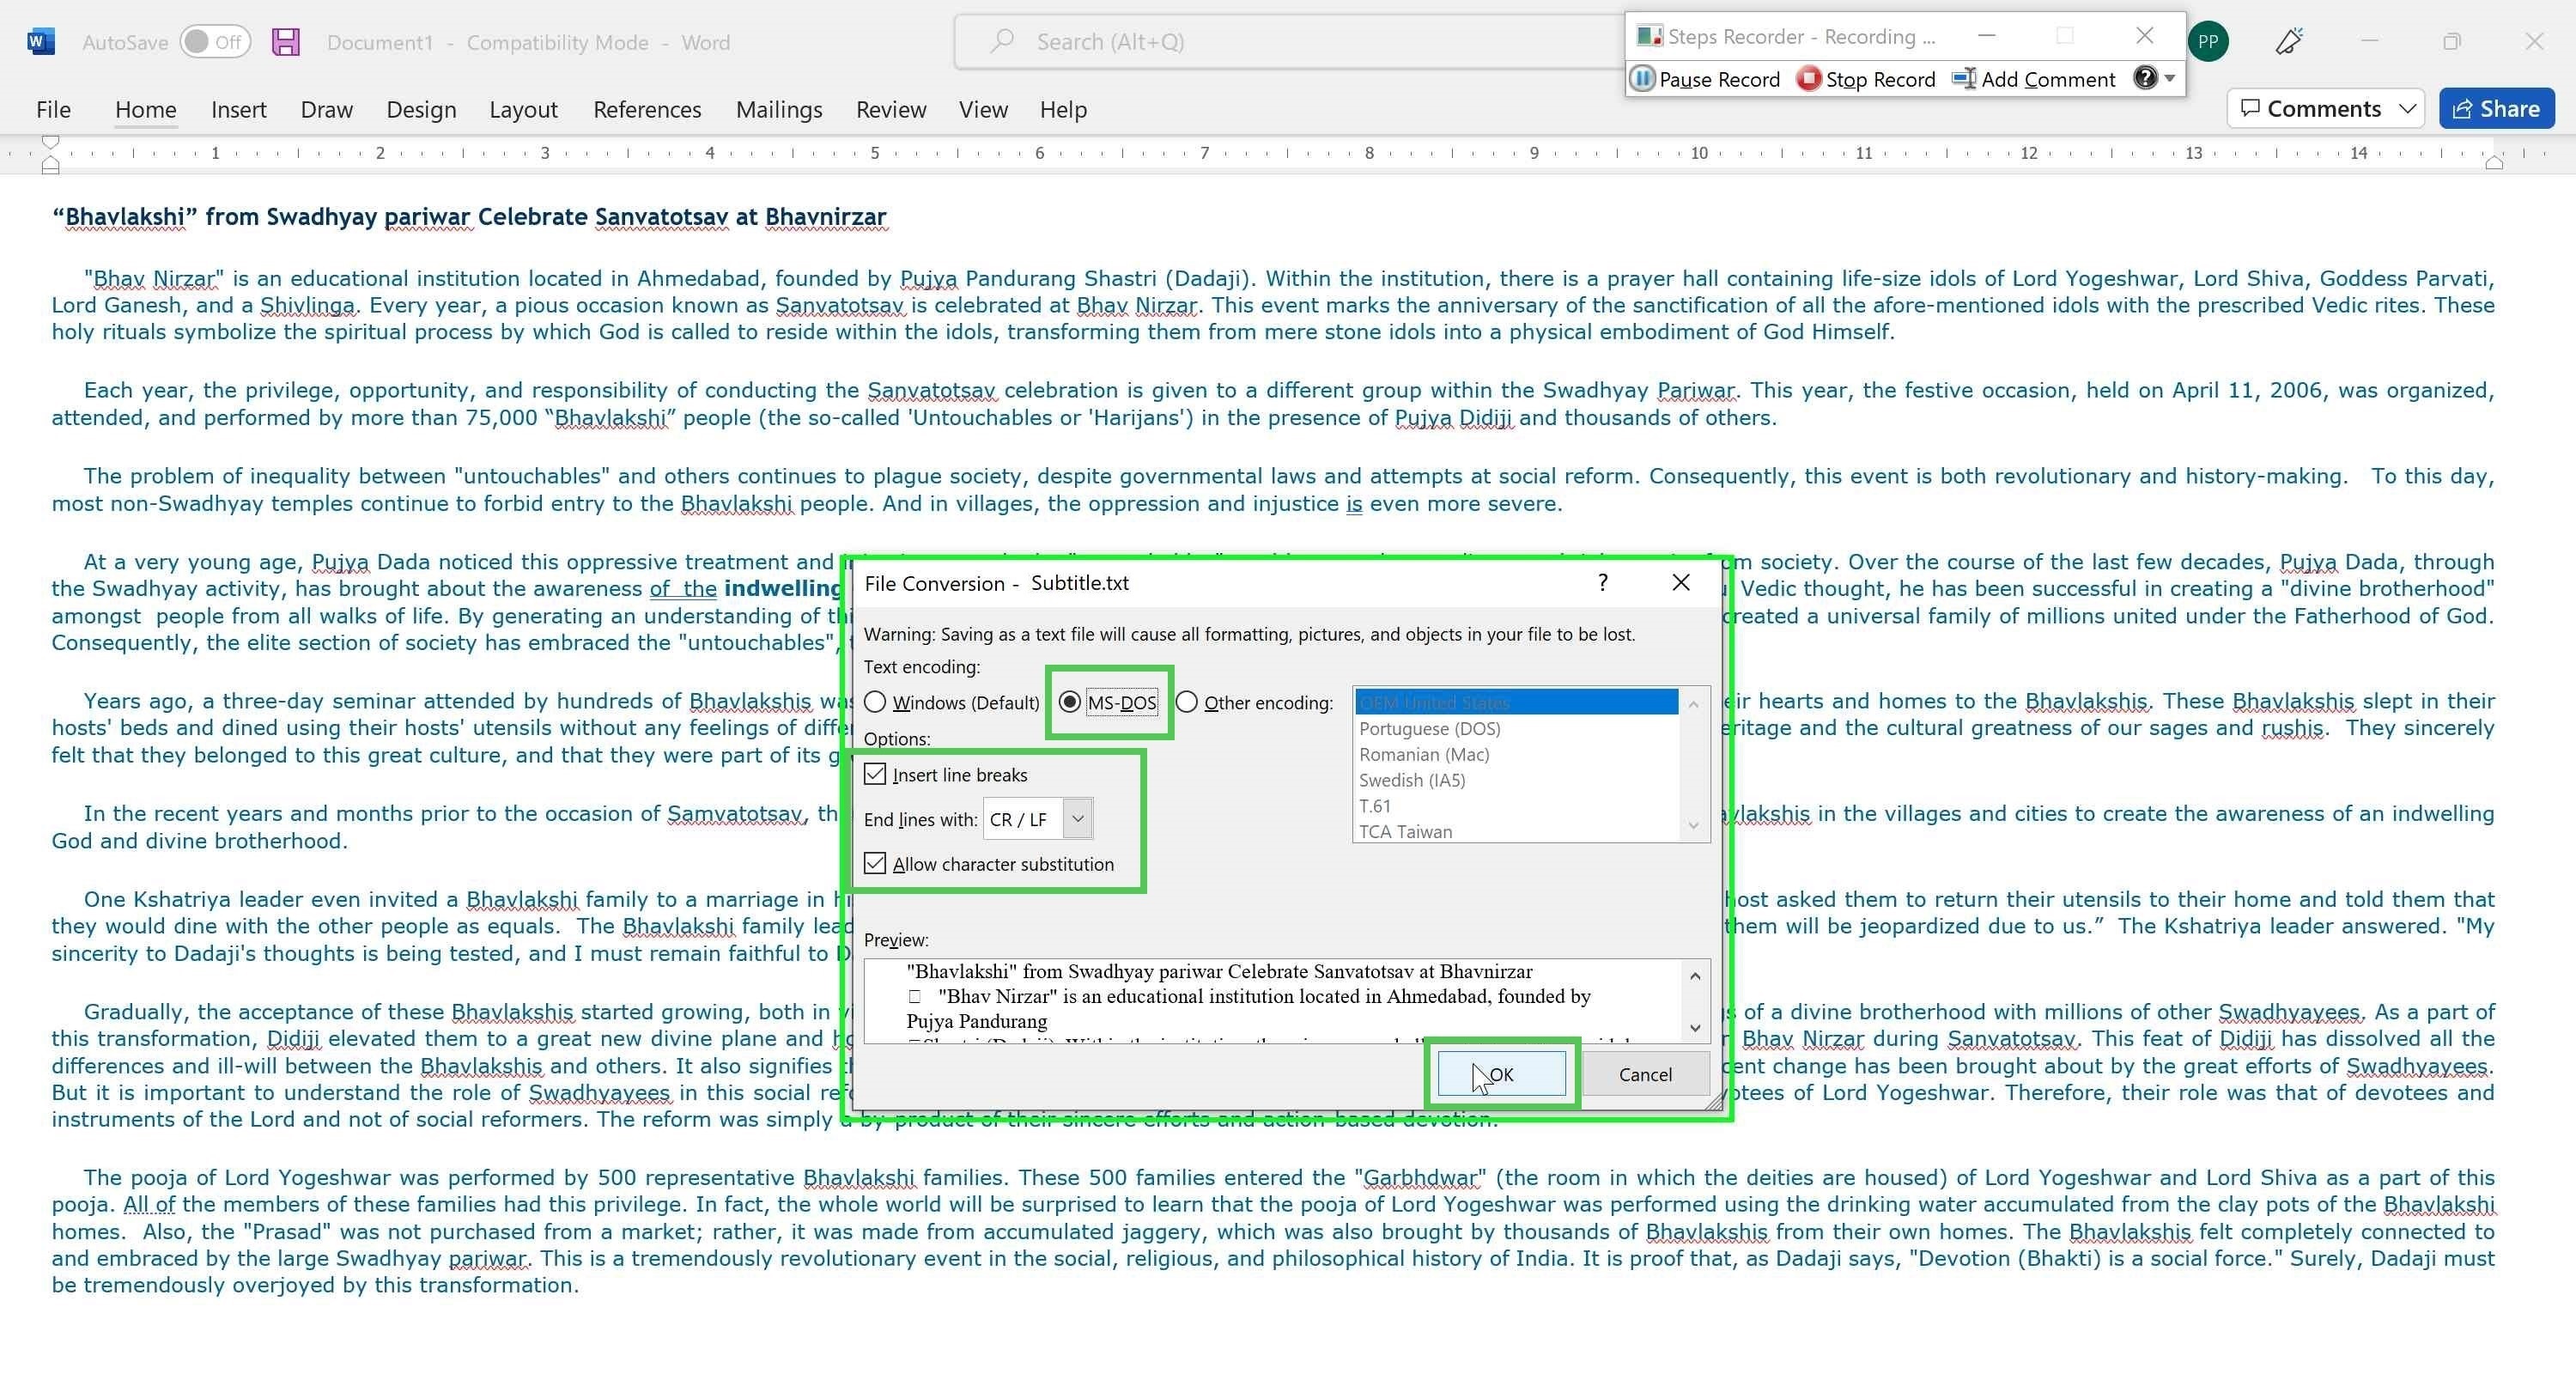Screen dimensions: 2576x1374
Task: Choose the Other encoding radio button
Action: (x=1187, y=702)
